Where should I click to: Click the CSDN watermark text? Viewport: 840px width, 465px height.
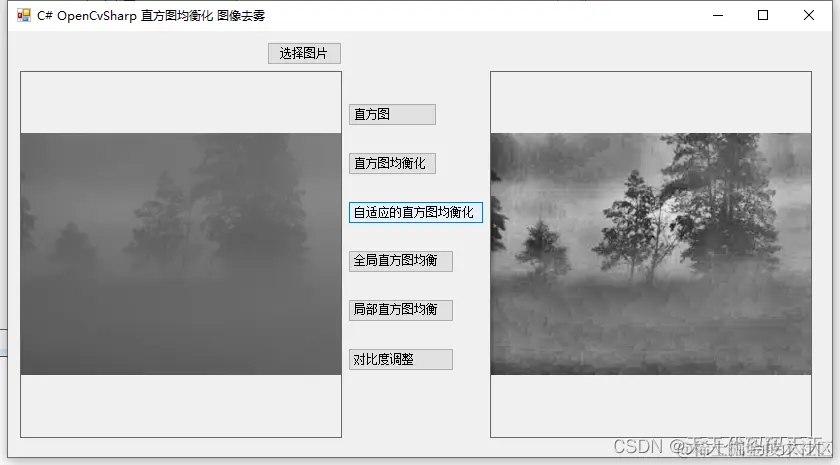coord(719,446)
